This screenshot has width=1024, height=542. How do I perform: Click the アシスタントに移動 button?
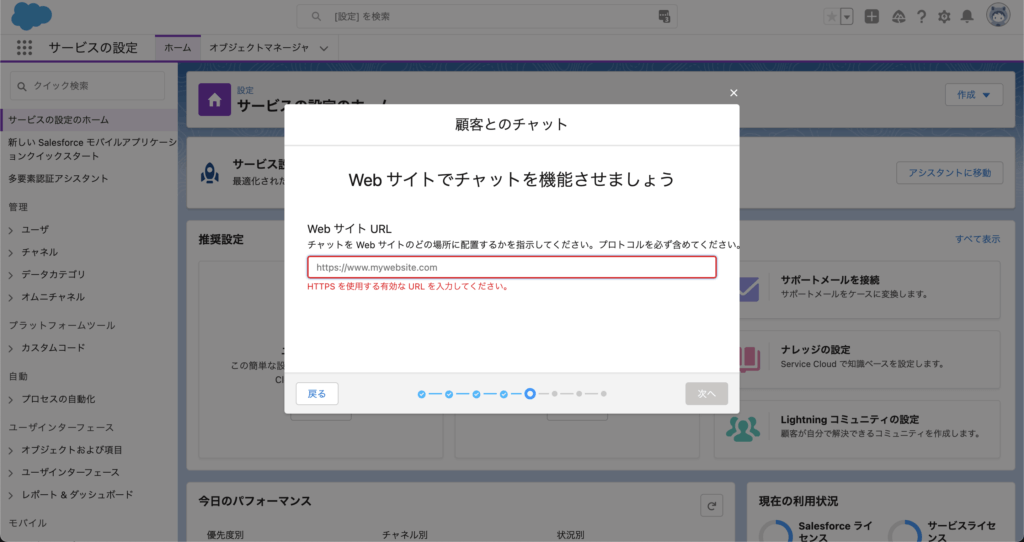[950, 173]
